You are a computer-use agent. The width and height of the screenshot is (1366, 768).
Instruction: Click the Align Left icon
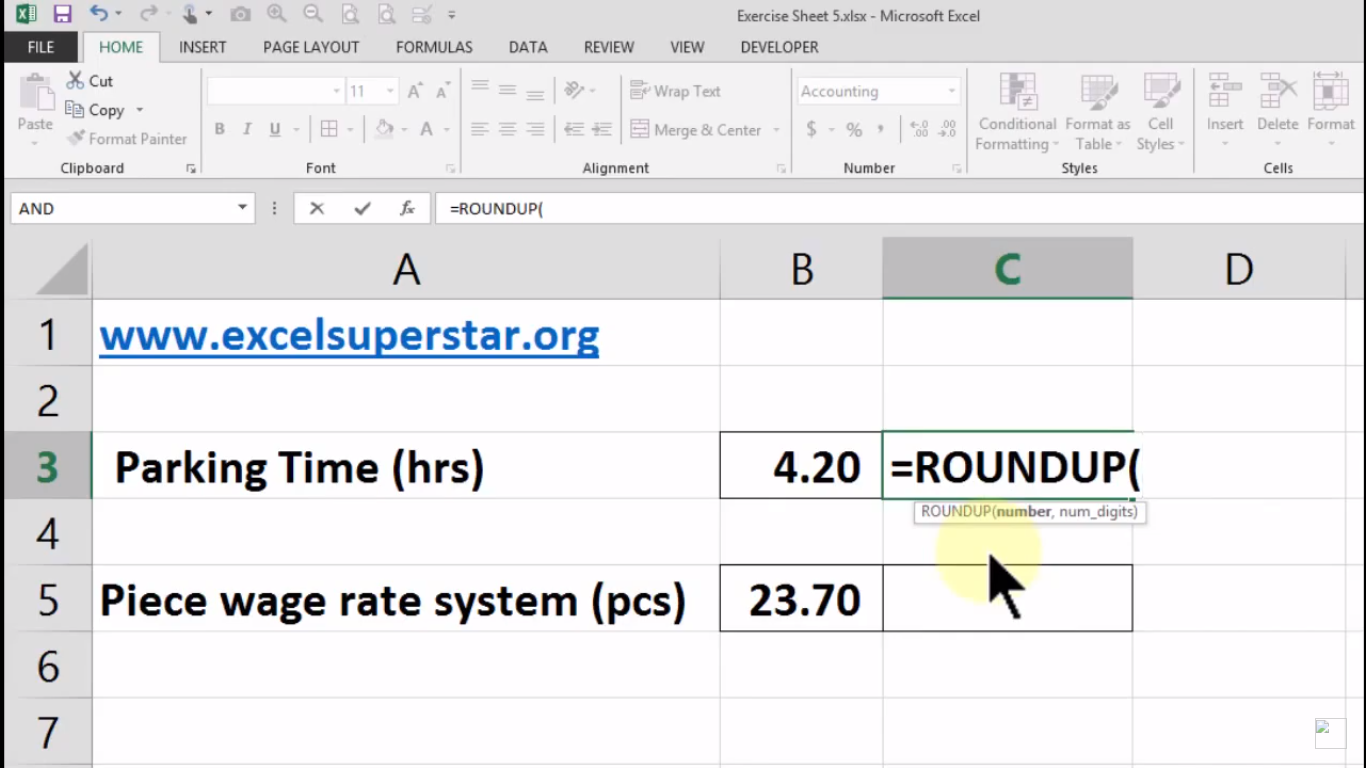click(x=480, y=129)
